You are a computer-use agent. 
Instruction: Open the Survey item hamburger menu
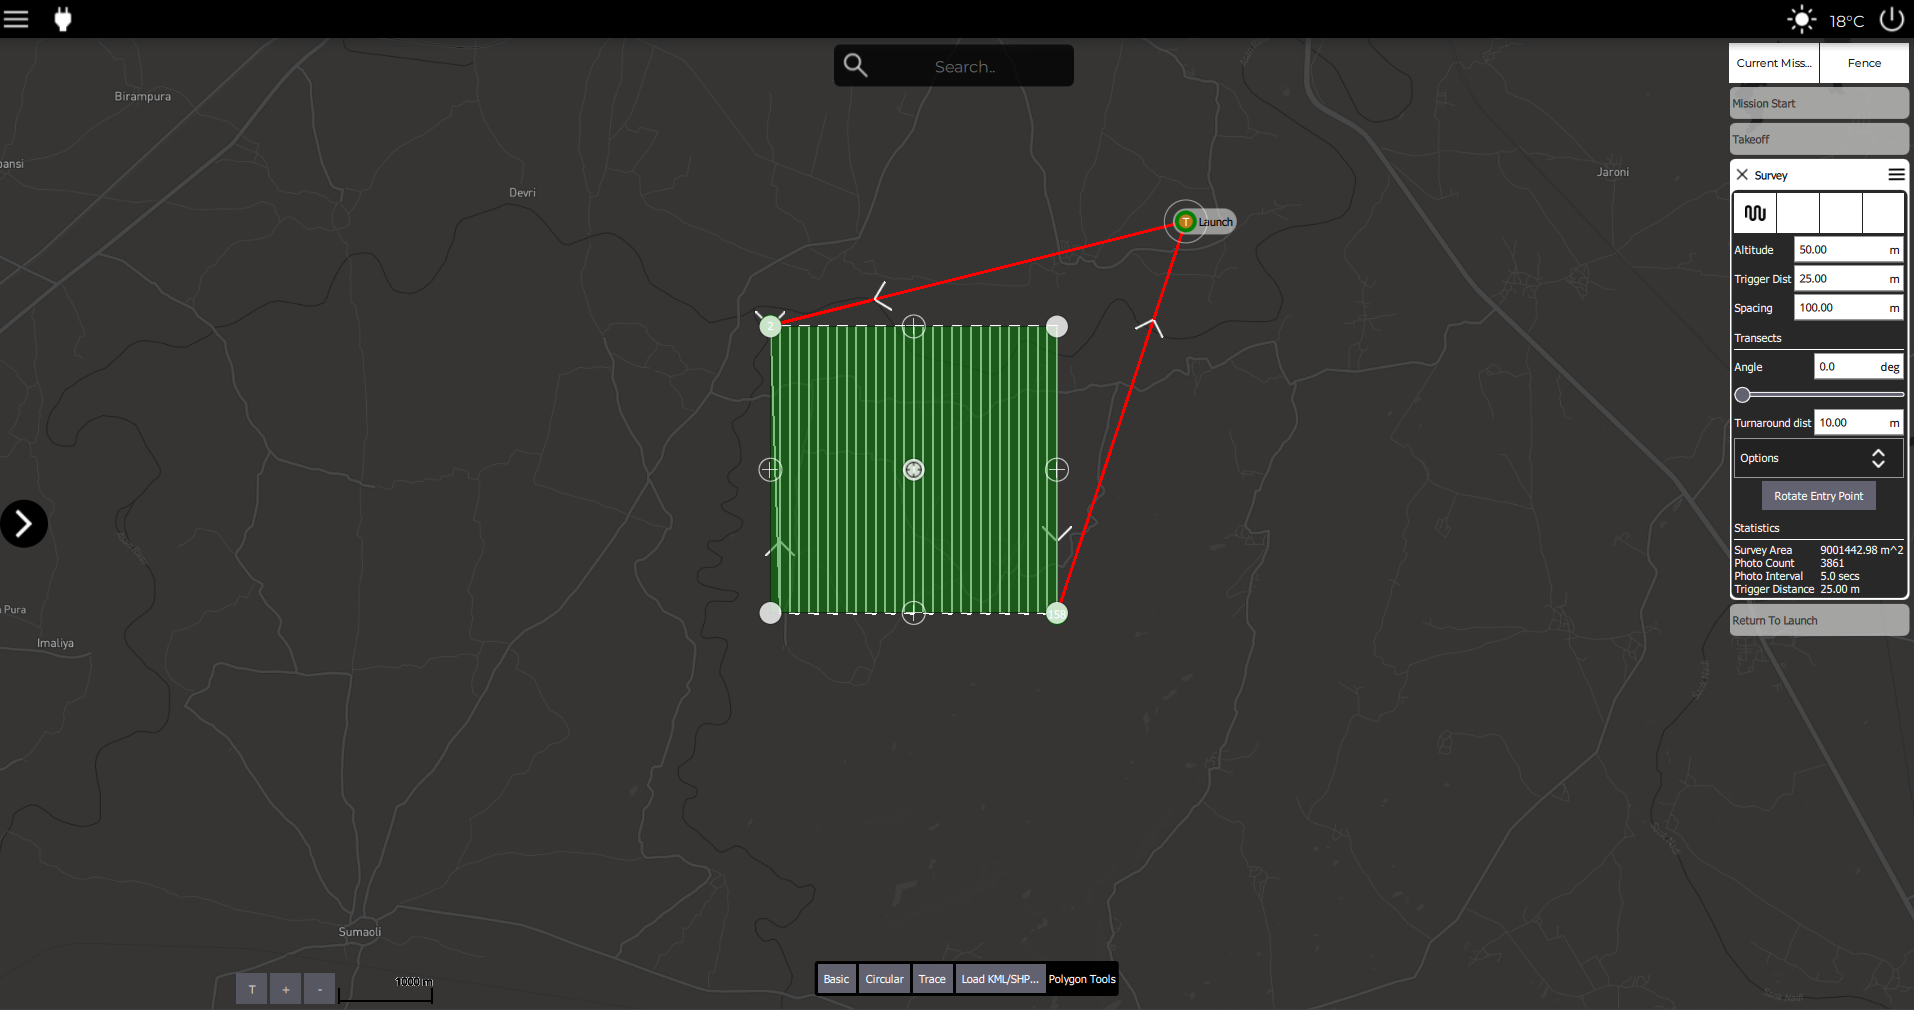1895,175
